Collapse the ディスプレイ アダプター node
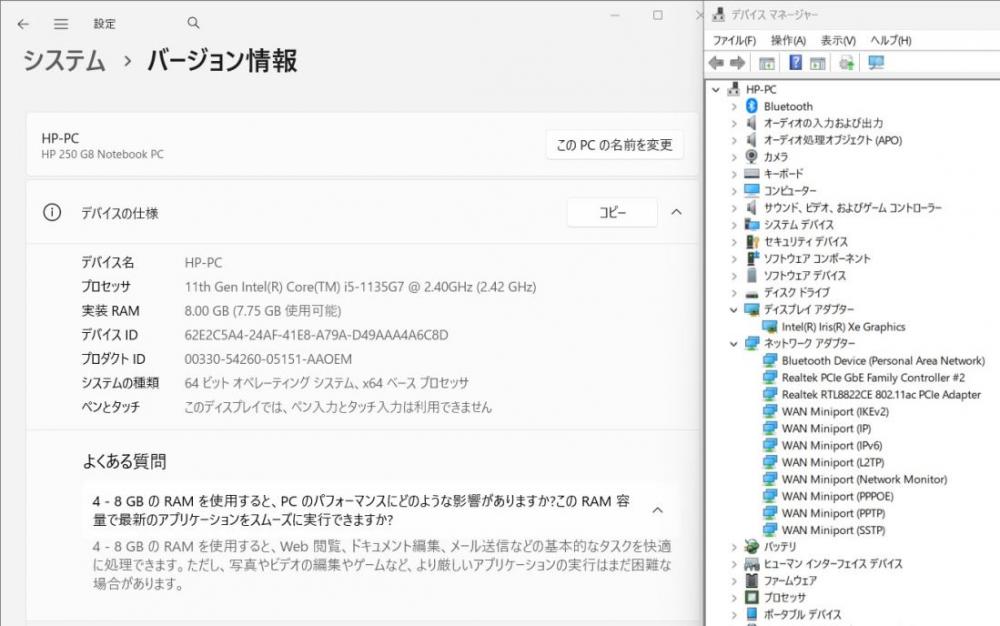This screenshot has width=1000, height=626. 733,310
